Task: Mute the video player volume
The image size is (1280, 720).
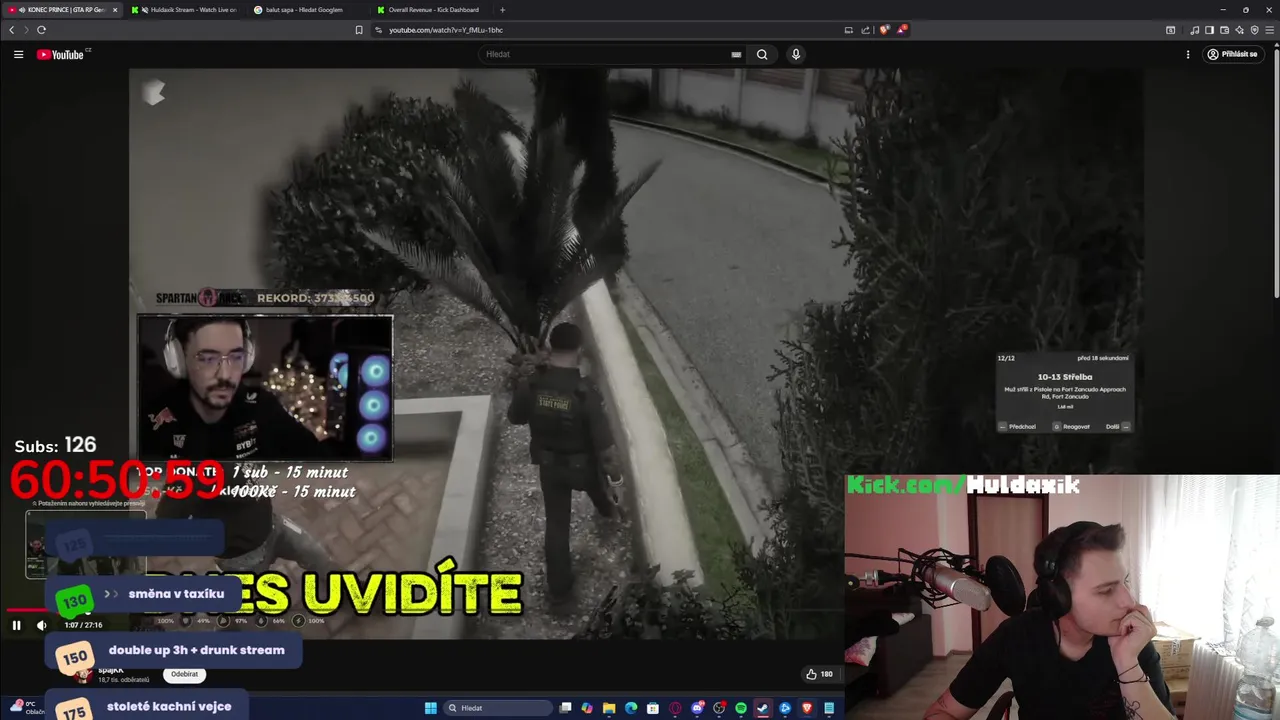Action: click(x=42, y=625)
